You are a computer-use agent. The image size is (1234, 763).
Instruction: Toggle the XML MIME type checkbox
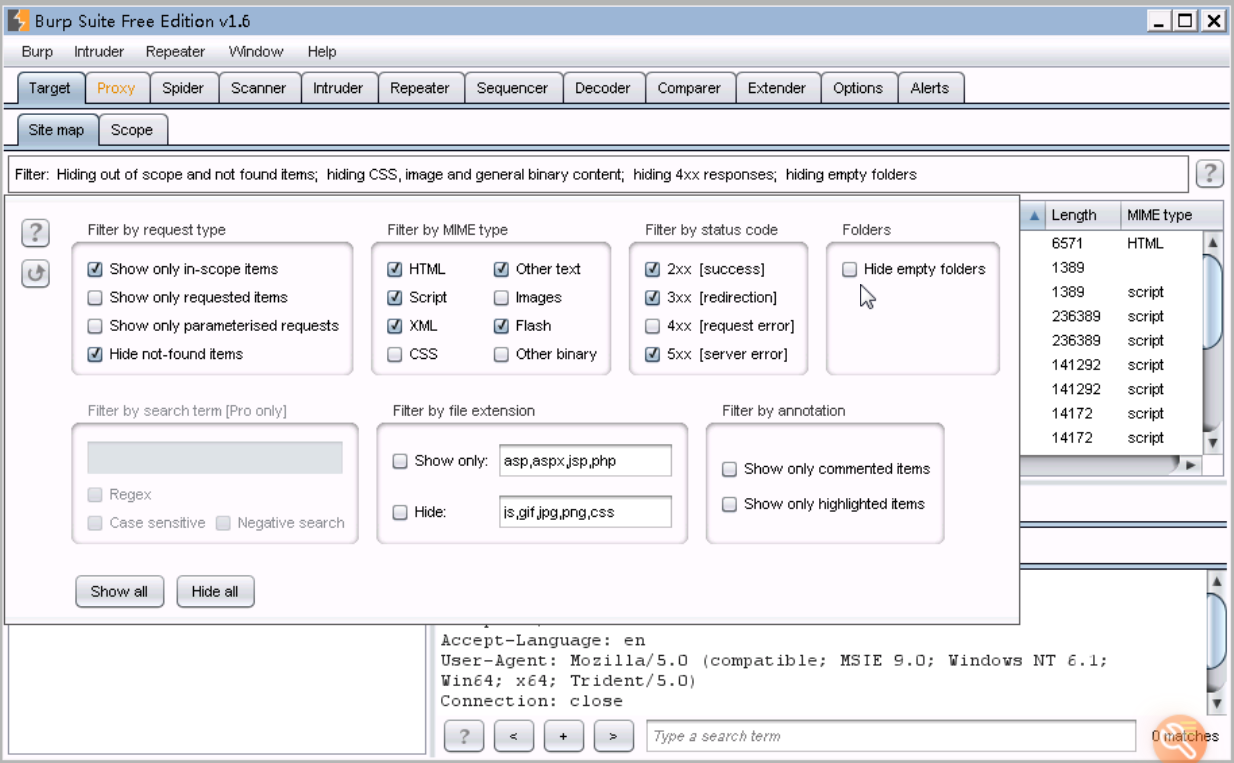coord(395,326)
